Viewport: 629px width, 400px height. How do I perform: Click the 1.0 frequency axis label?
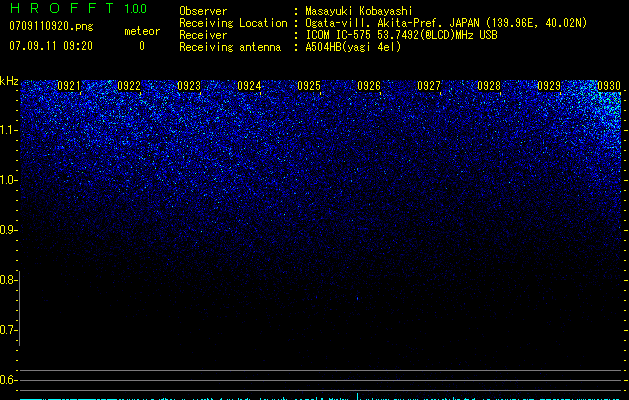tap(8, 180)
